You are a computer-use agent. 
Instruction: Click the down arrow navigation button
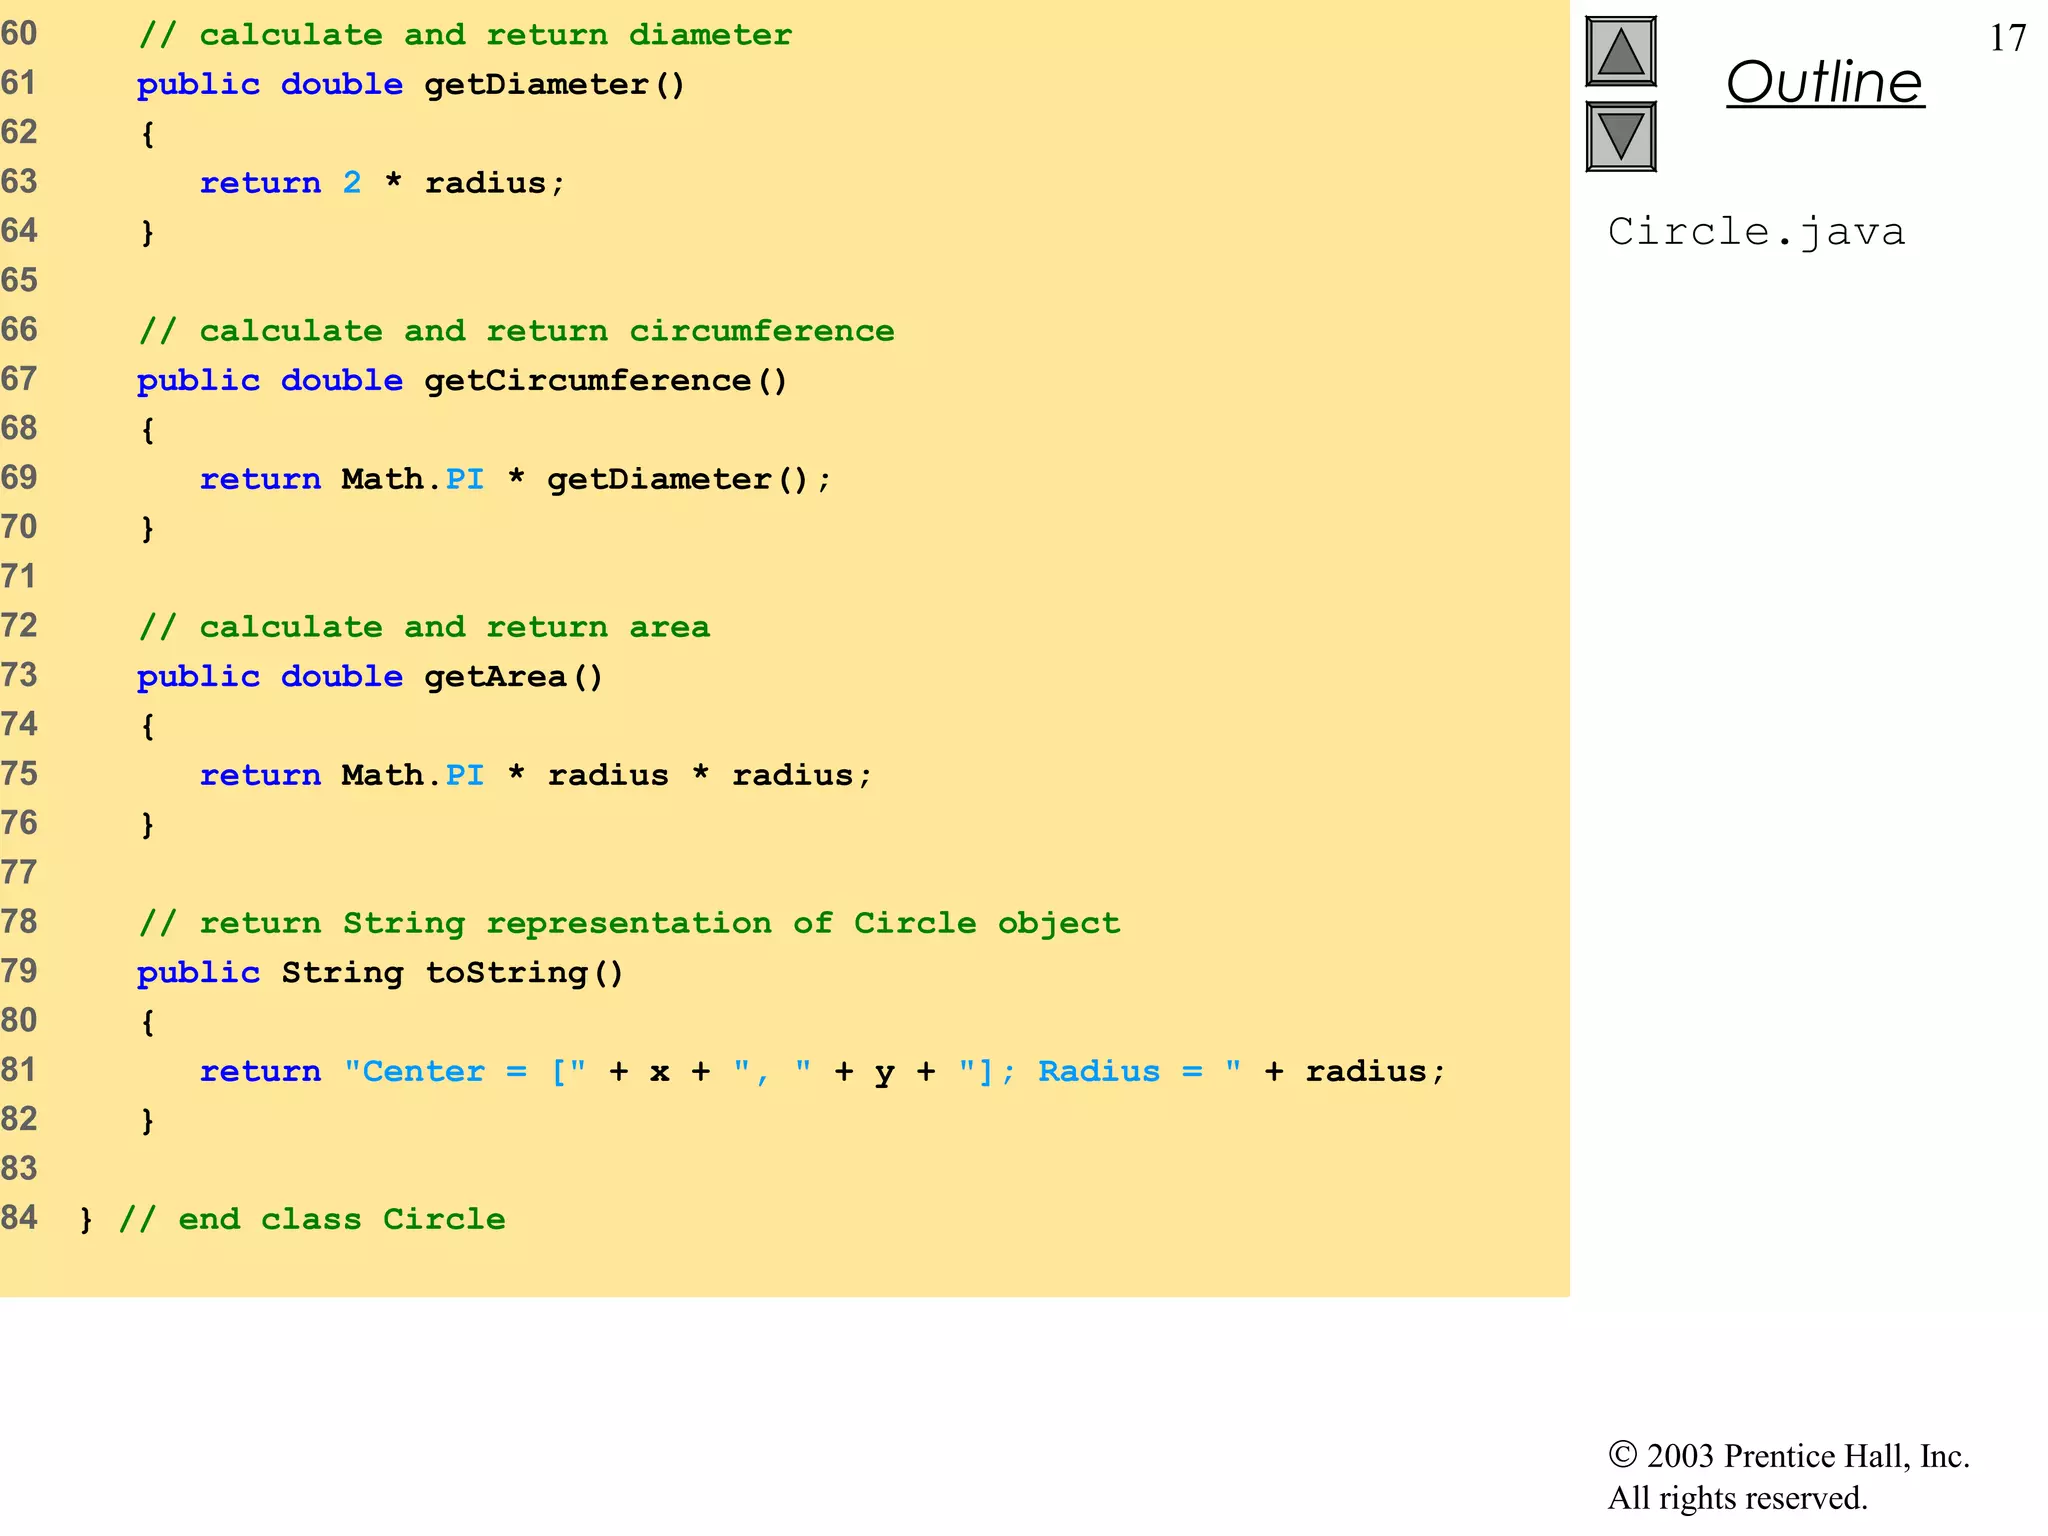pos(1620,136)
